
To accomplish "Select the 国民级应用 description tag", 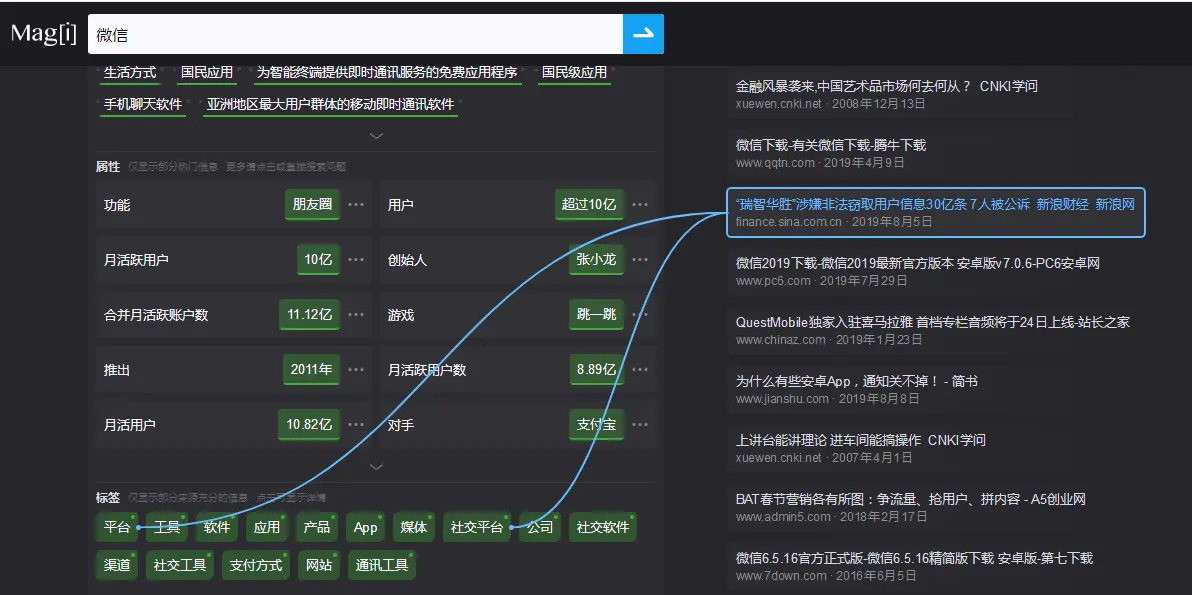I will [575, 73].
